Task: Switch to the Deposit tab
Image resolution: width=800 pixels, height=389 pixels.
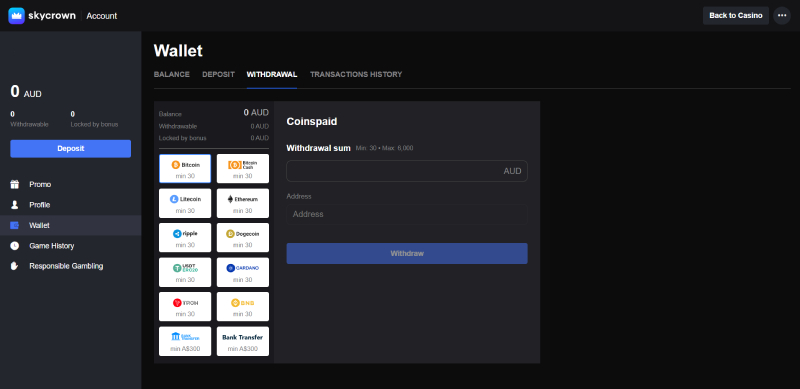Action: pyautogui.click(x=218, y=75)
